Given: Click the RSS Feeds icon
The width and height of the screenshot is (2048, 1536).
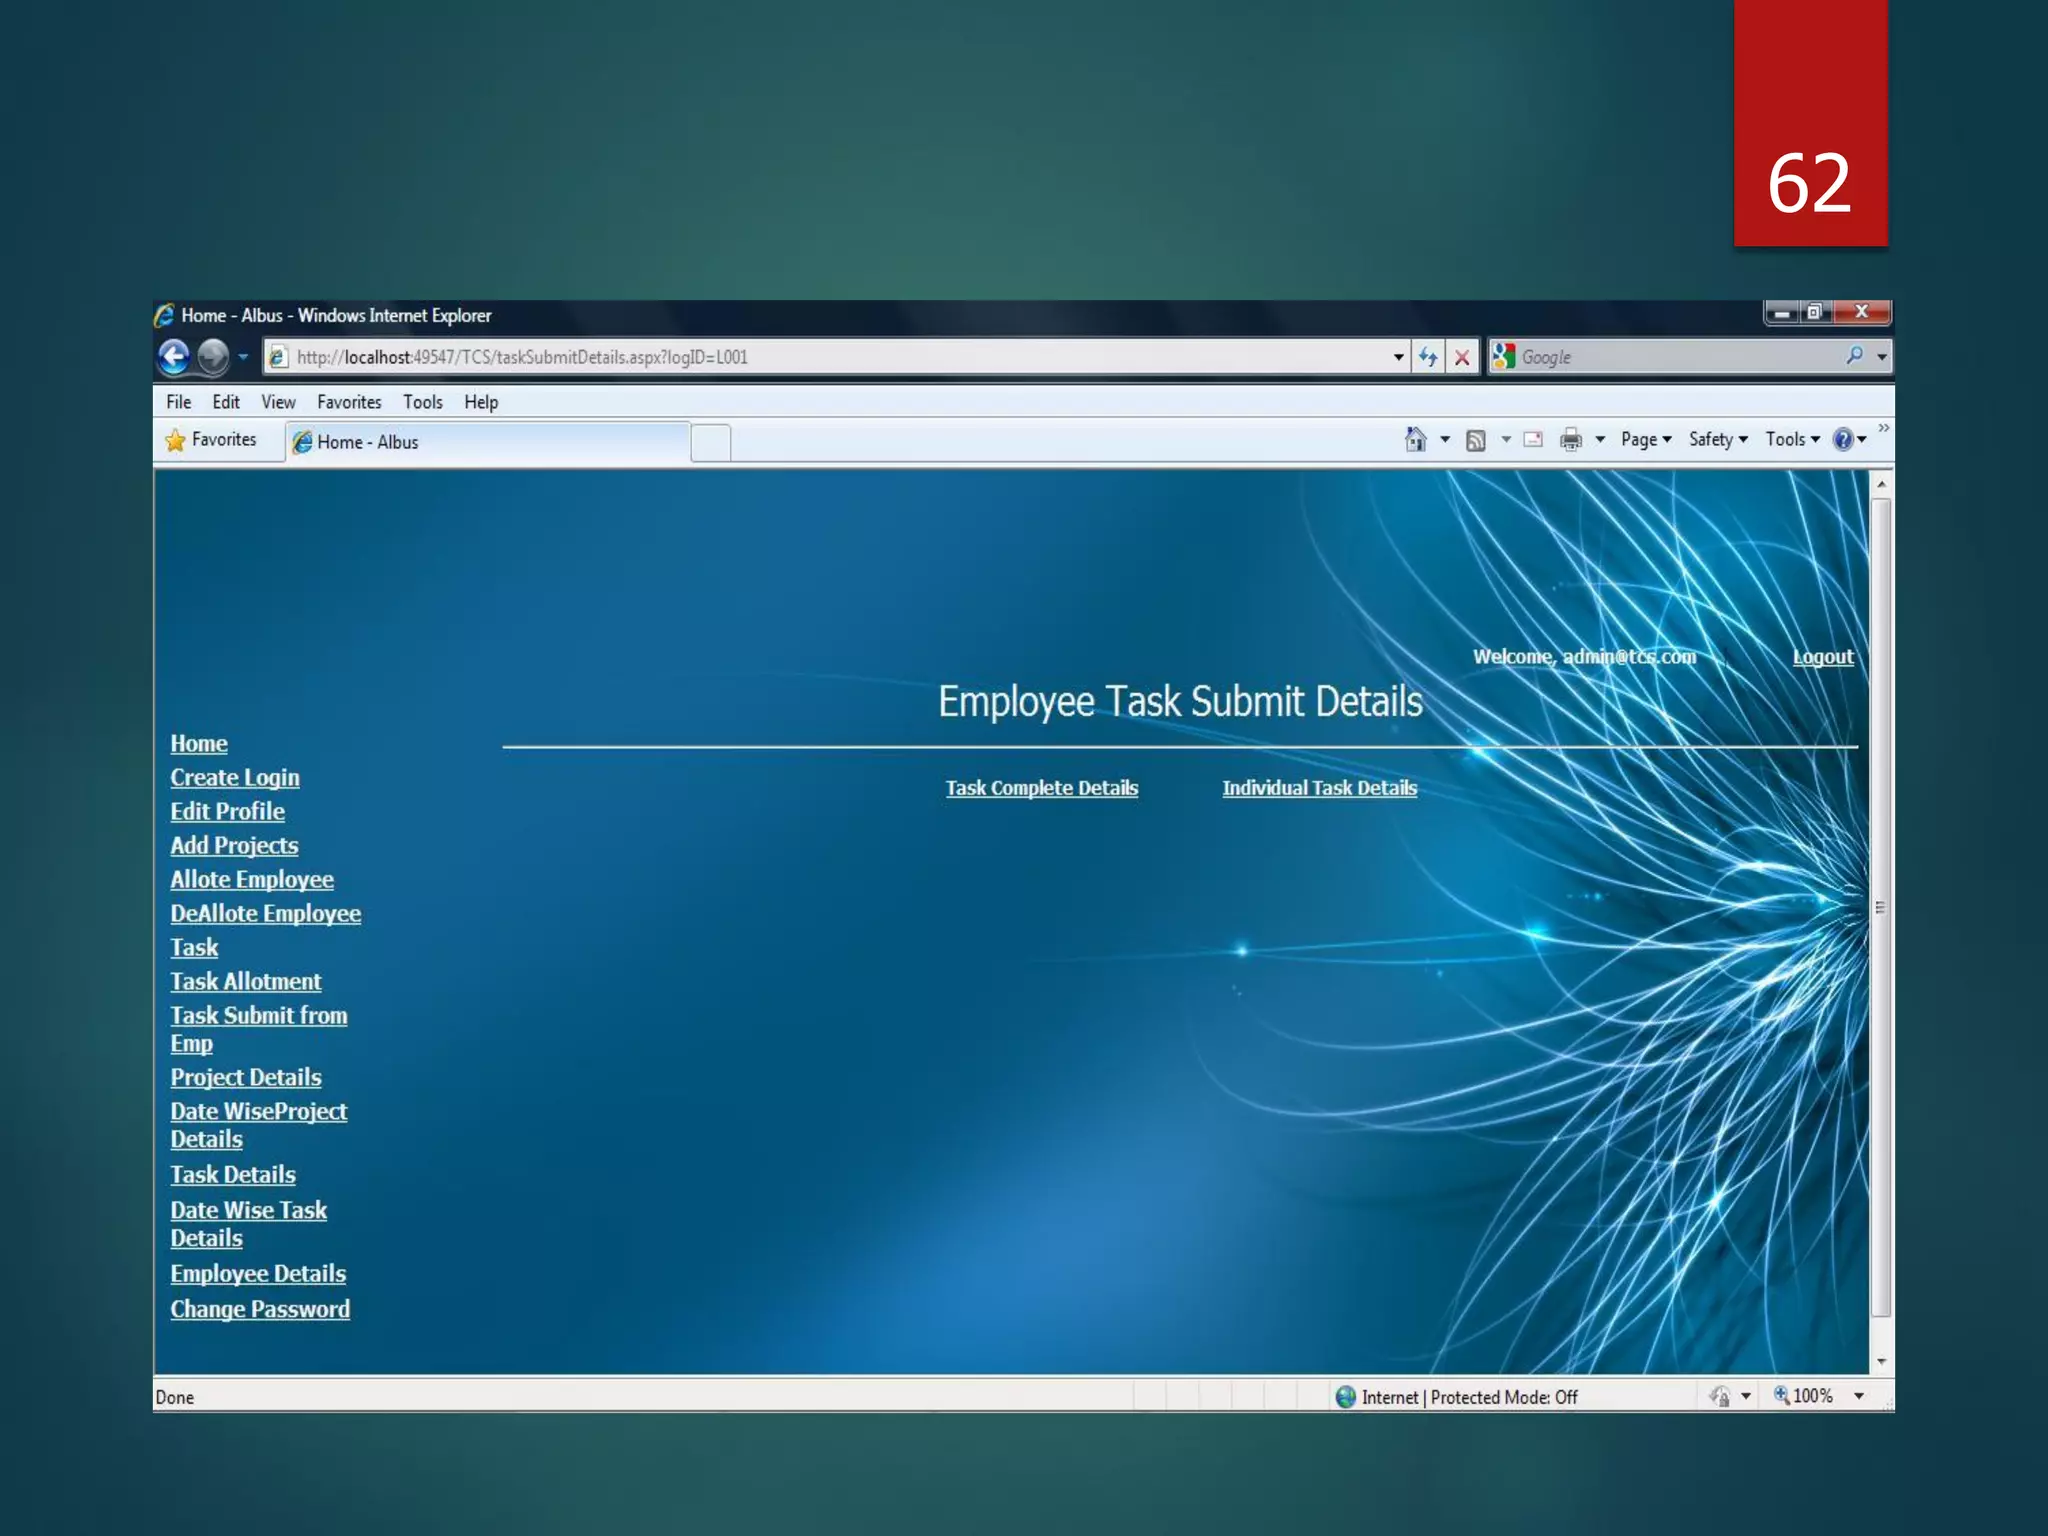Looking at the screenshot, I should click(1475, 440).
